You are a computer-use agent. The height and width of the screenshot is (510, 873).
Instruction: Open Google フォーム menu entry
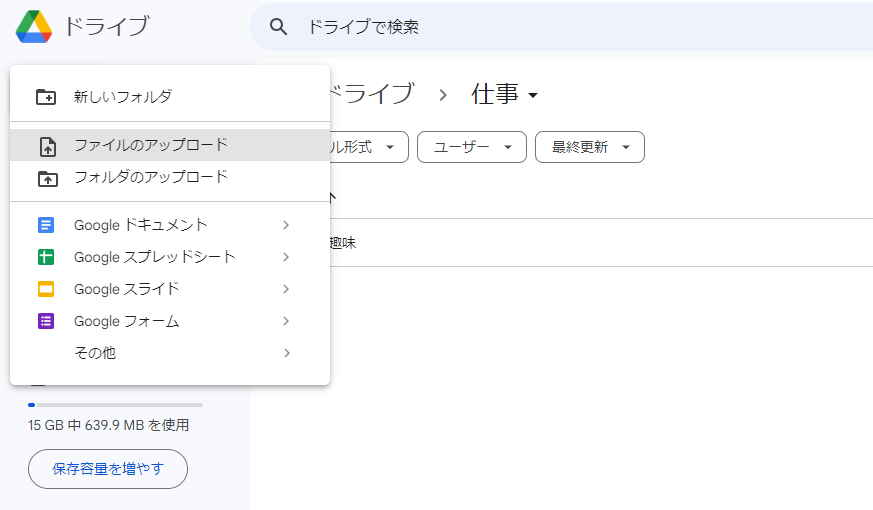tap(170, 321)
